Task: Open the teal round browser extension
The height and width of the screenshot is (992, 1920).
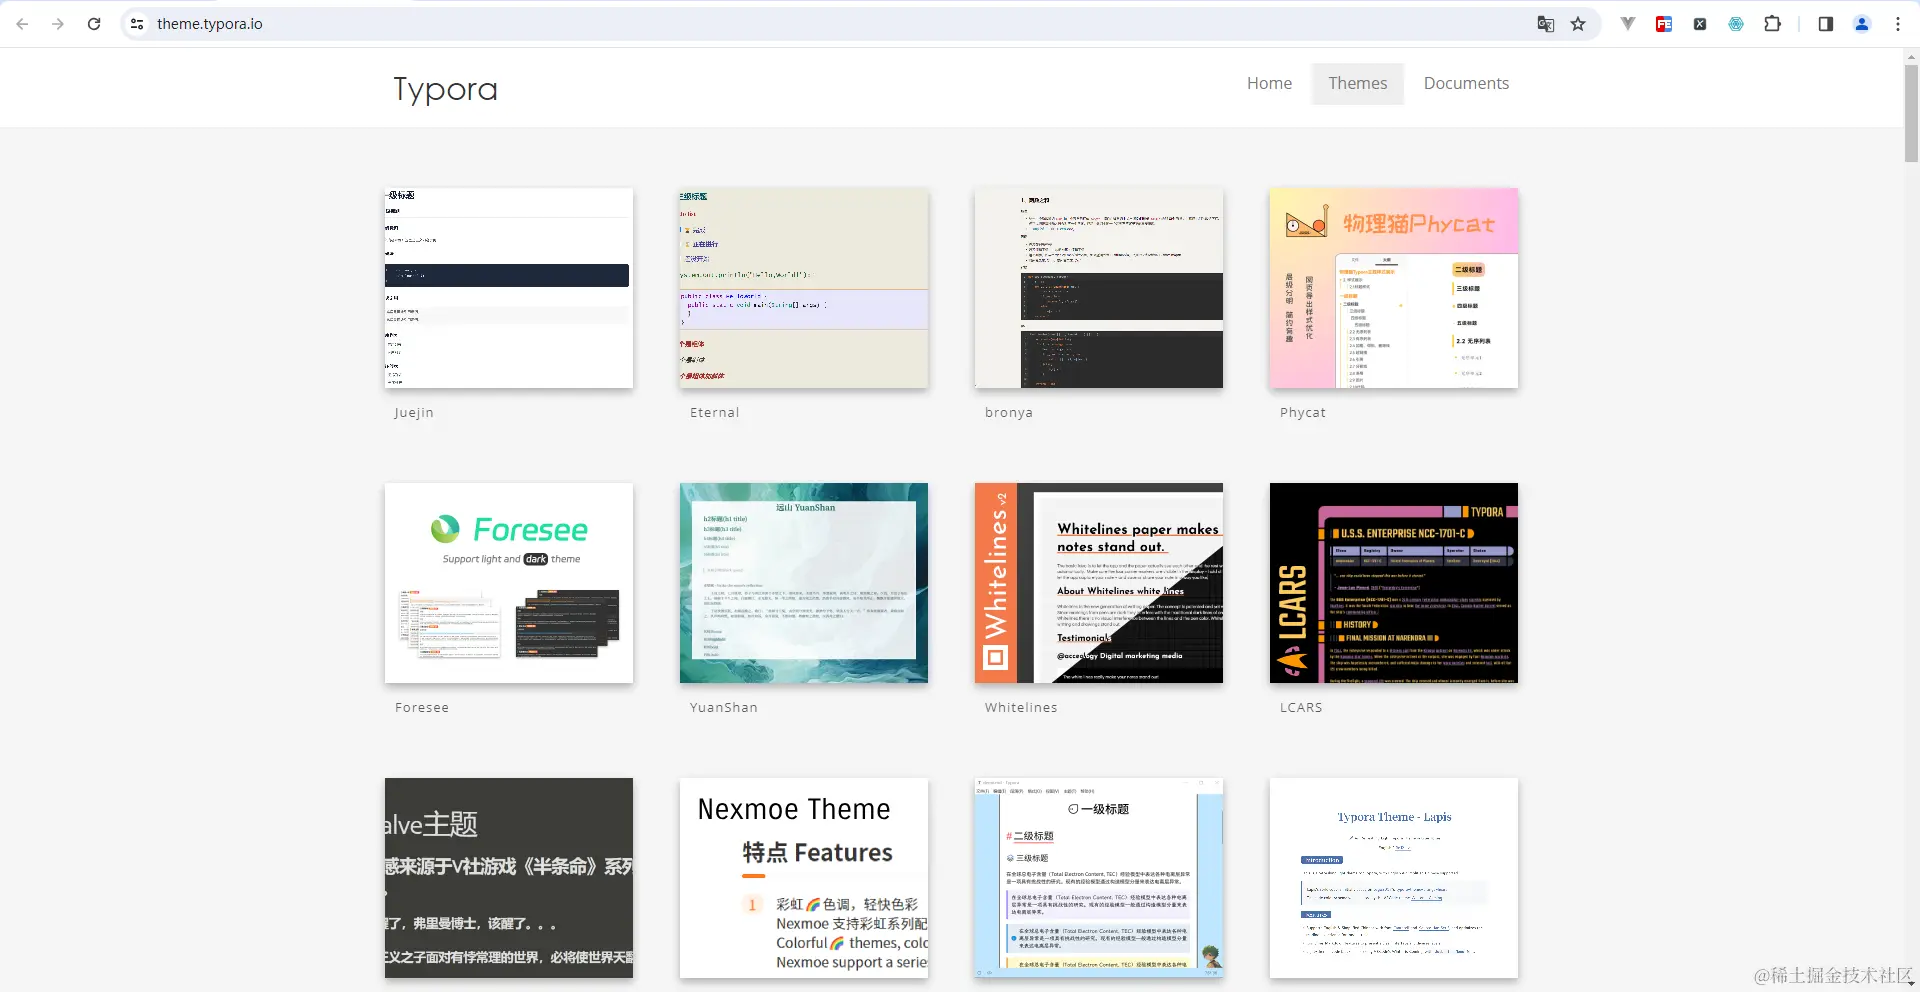Action: [x=1736, y=24]
